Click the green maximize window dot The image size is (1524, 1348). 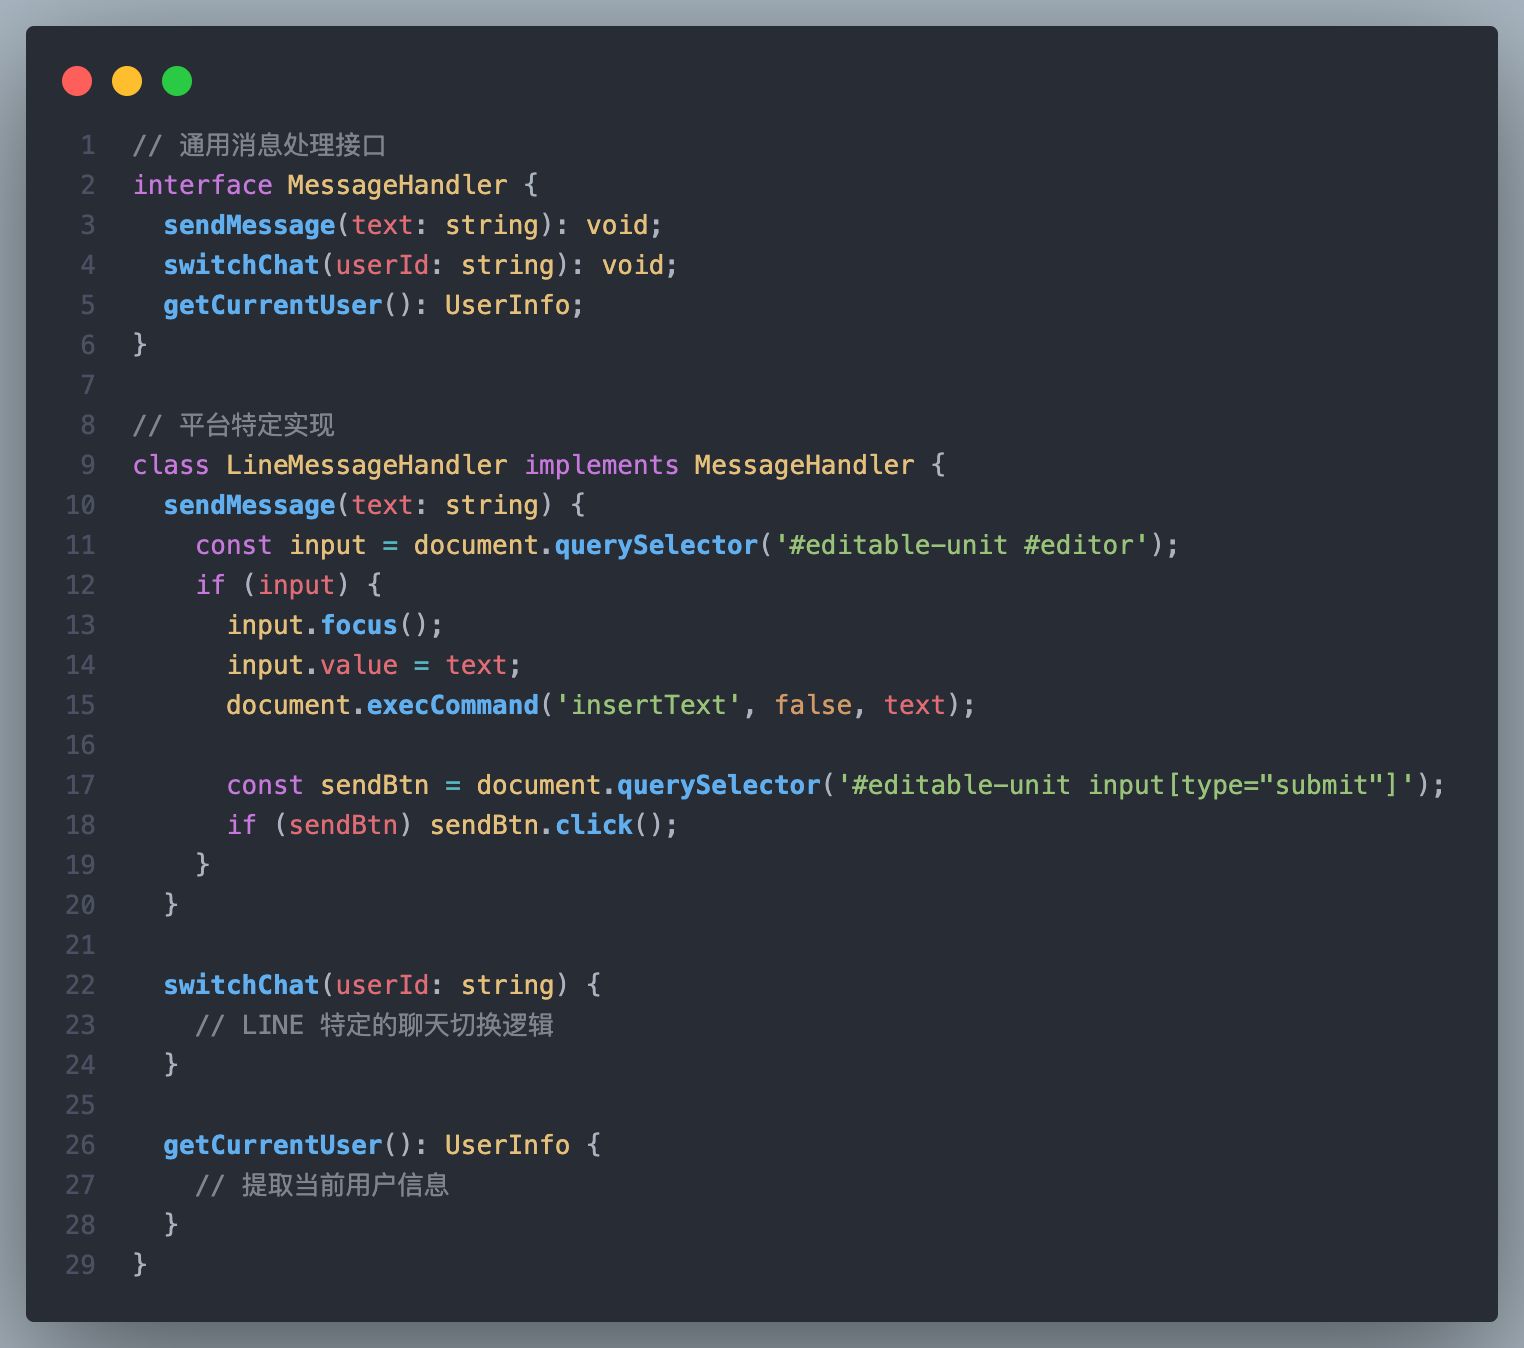click(x=177, y=81)
